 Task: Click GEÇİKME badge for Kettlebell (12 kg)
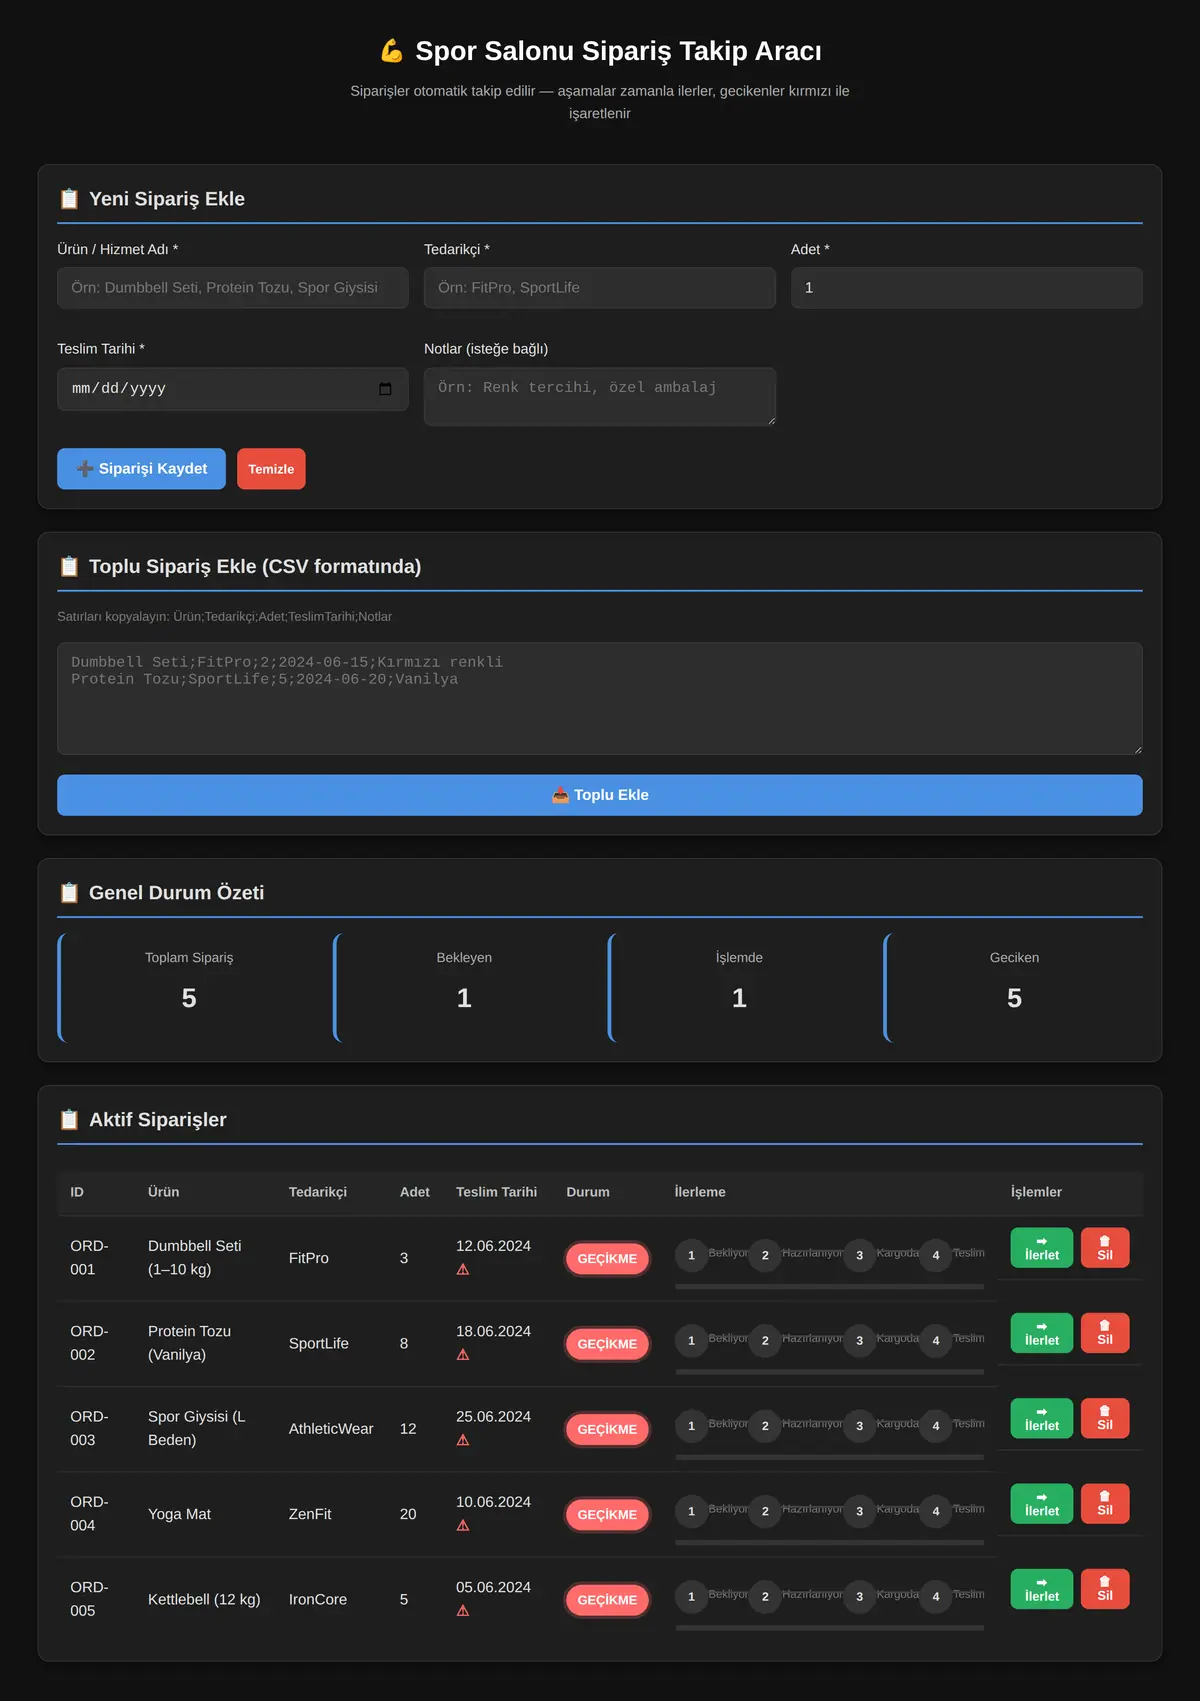coord(607,1600)
